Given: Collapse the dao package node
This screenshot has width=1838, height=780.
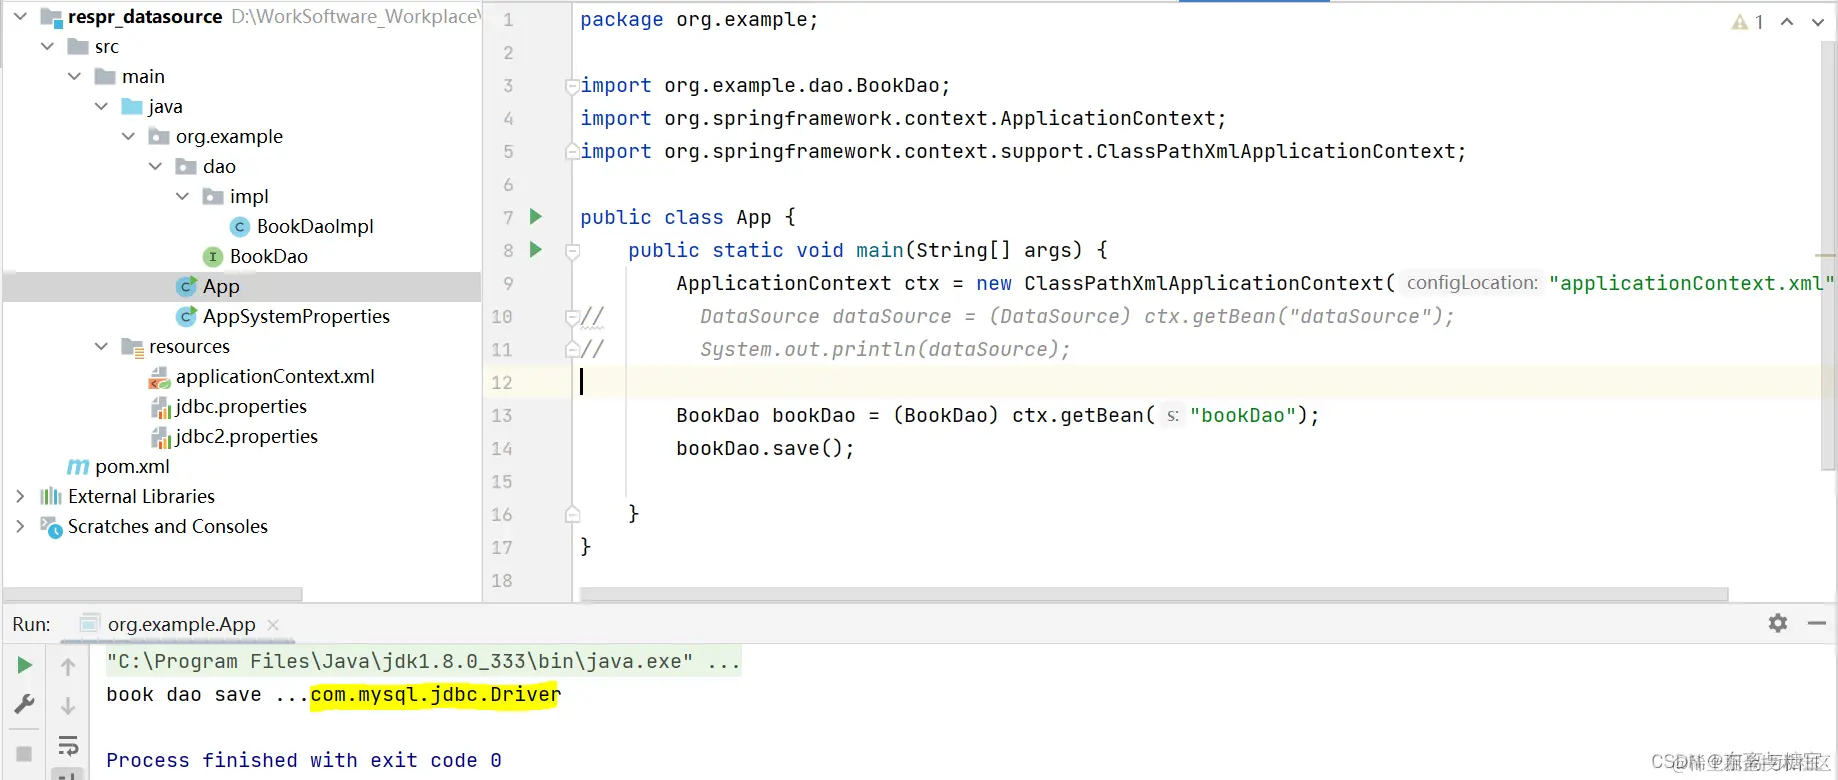Looking at the screenshot, I should [155, 167].
